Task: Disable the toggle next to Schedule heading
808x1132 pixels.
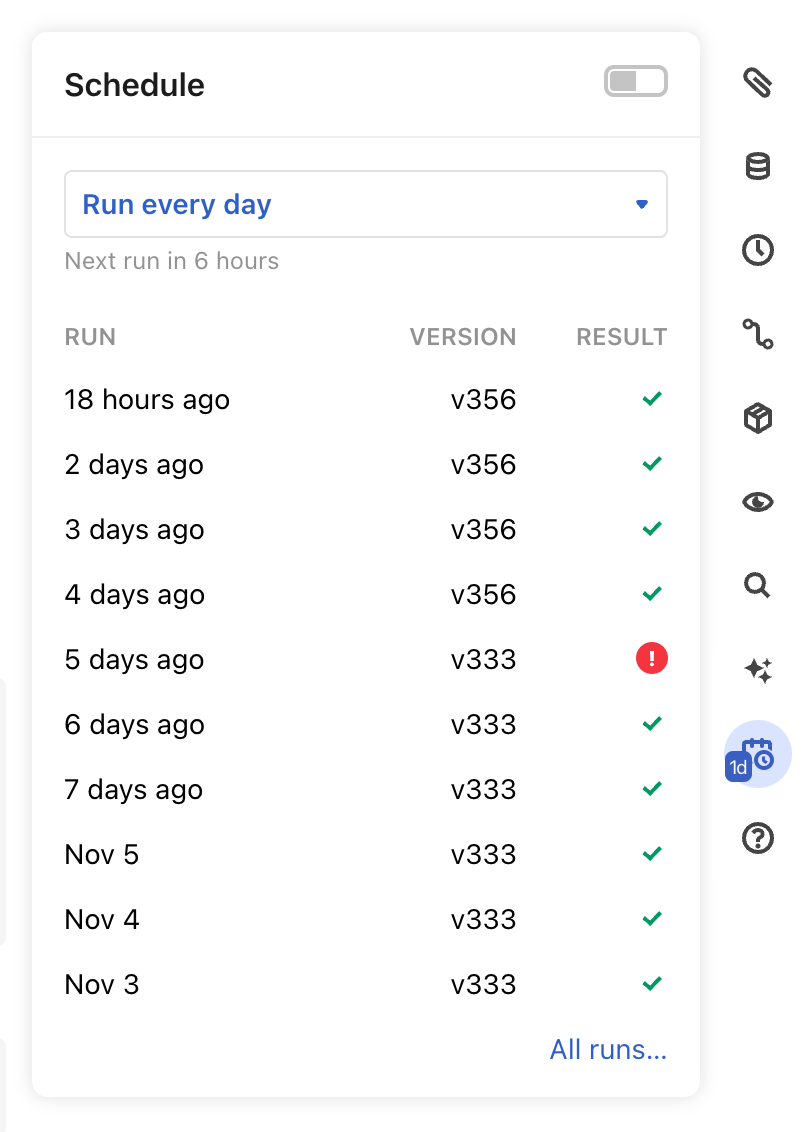Action: coord(636,81)
